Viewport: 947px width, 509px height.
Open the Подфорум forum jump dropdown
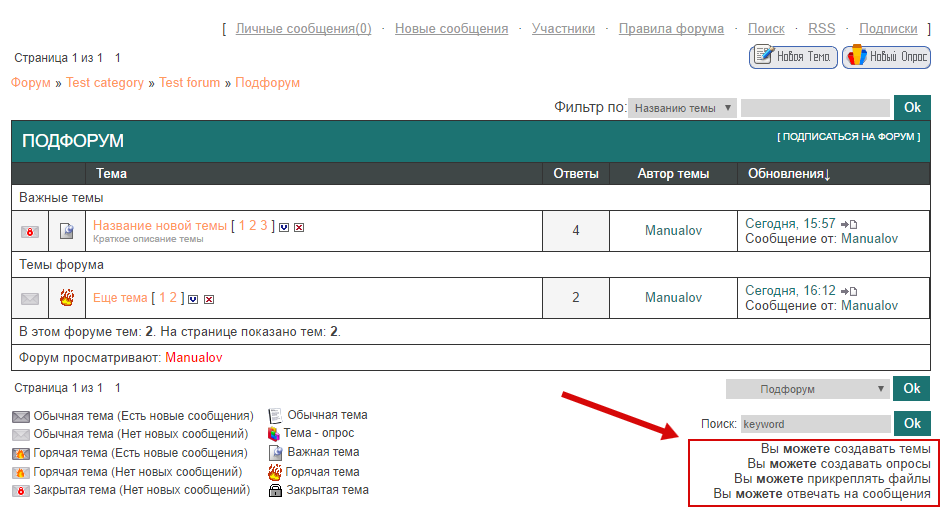point(807,389)
